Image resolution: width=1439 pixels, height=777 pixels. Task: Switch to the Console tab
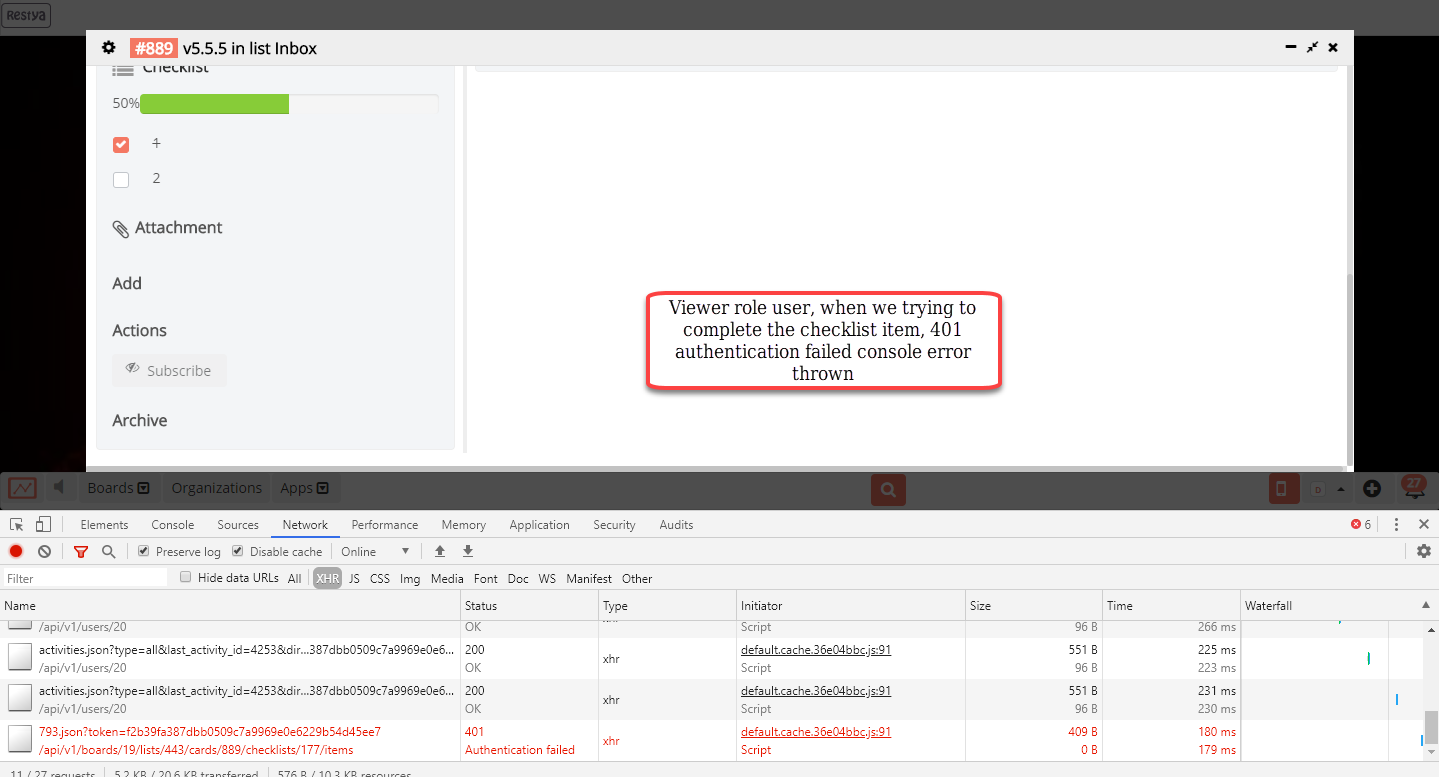172,524
